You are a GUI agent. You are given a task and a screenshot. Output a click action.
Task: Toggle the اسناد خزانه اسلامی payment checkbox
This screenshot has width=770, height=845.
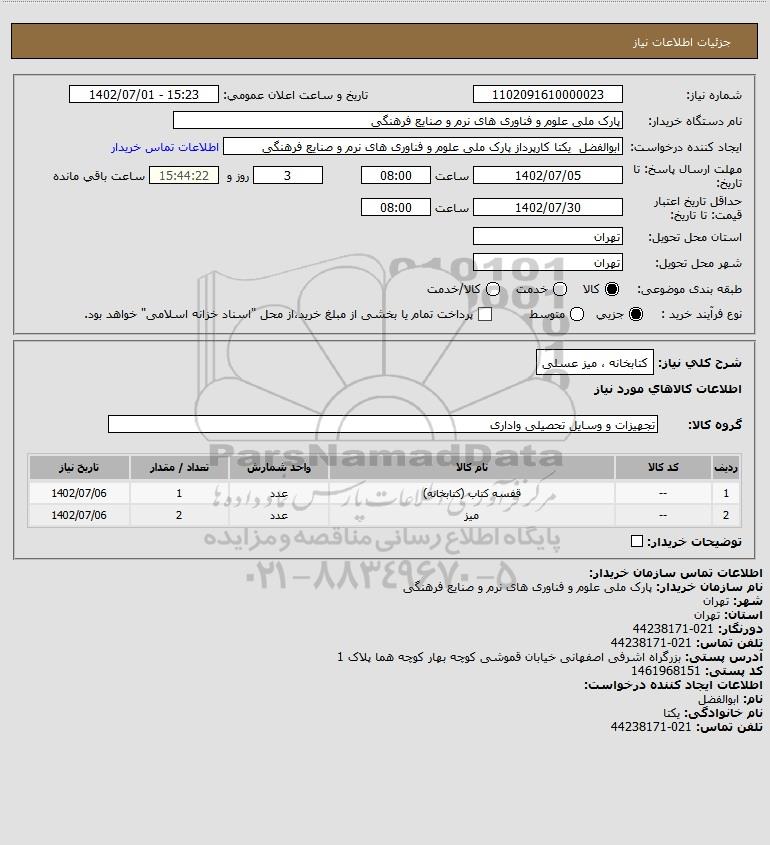coord(485,314)
